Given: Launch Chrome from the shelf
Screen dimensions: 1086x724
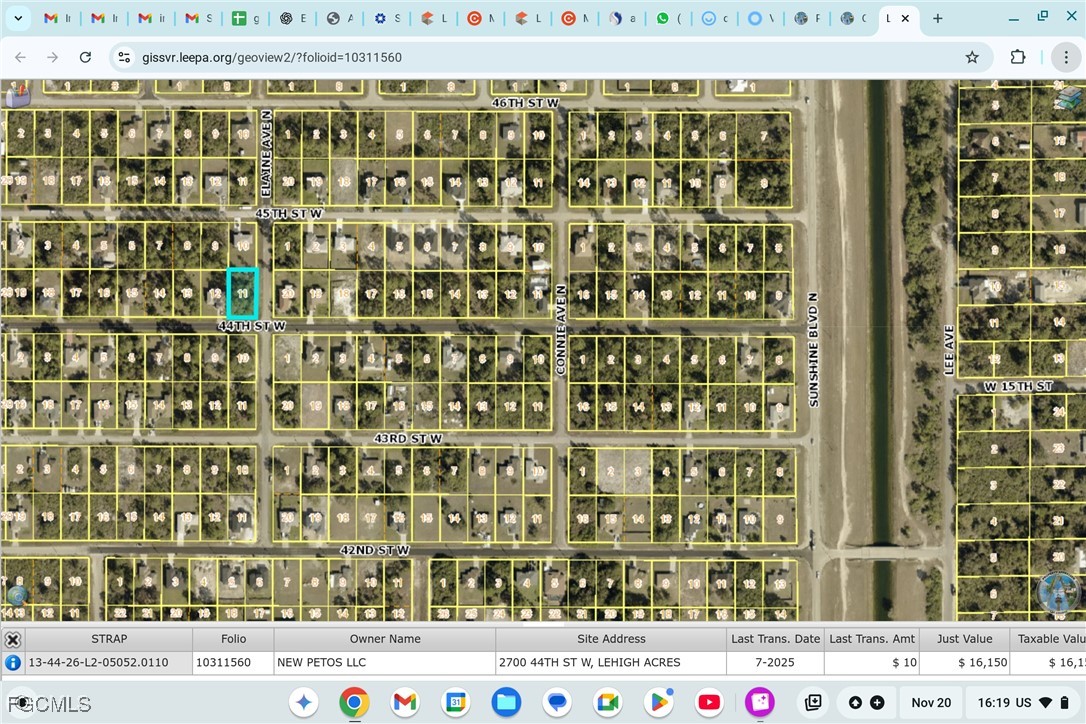Looking at the screenshot, I should 355,702.
